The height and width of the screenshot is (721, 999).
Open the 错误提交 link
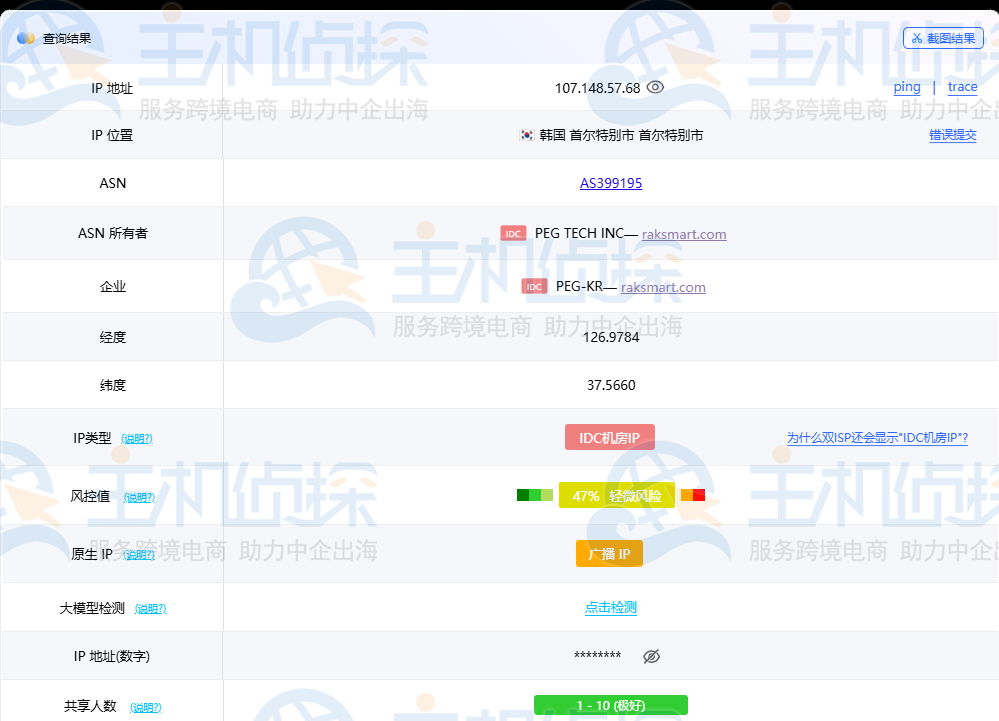(953, 135)
